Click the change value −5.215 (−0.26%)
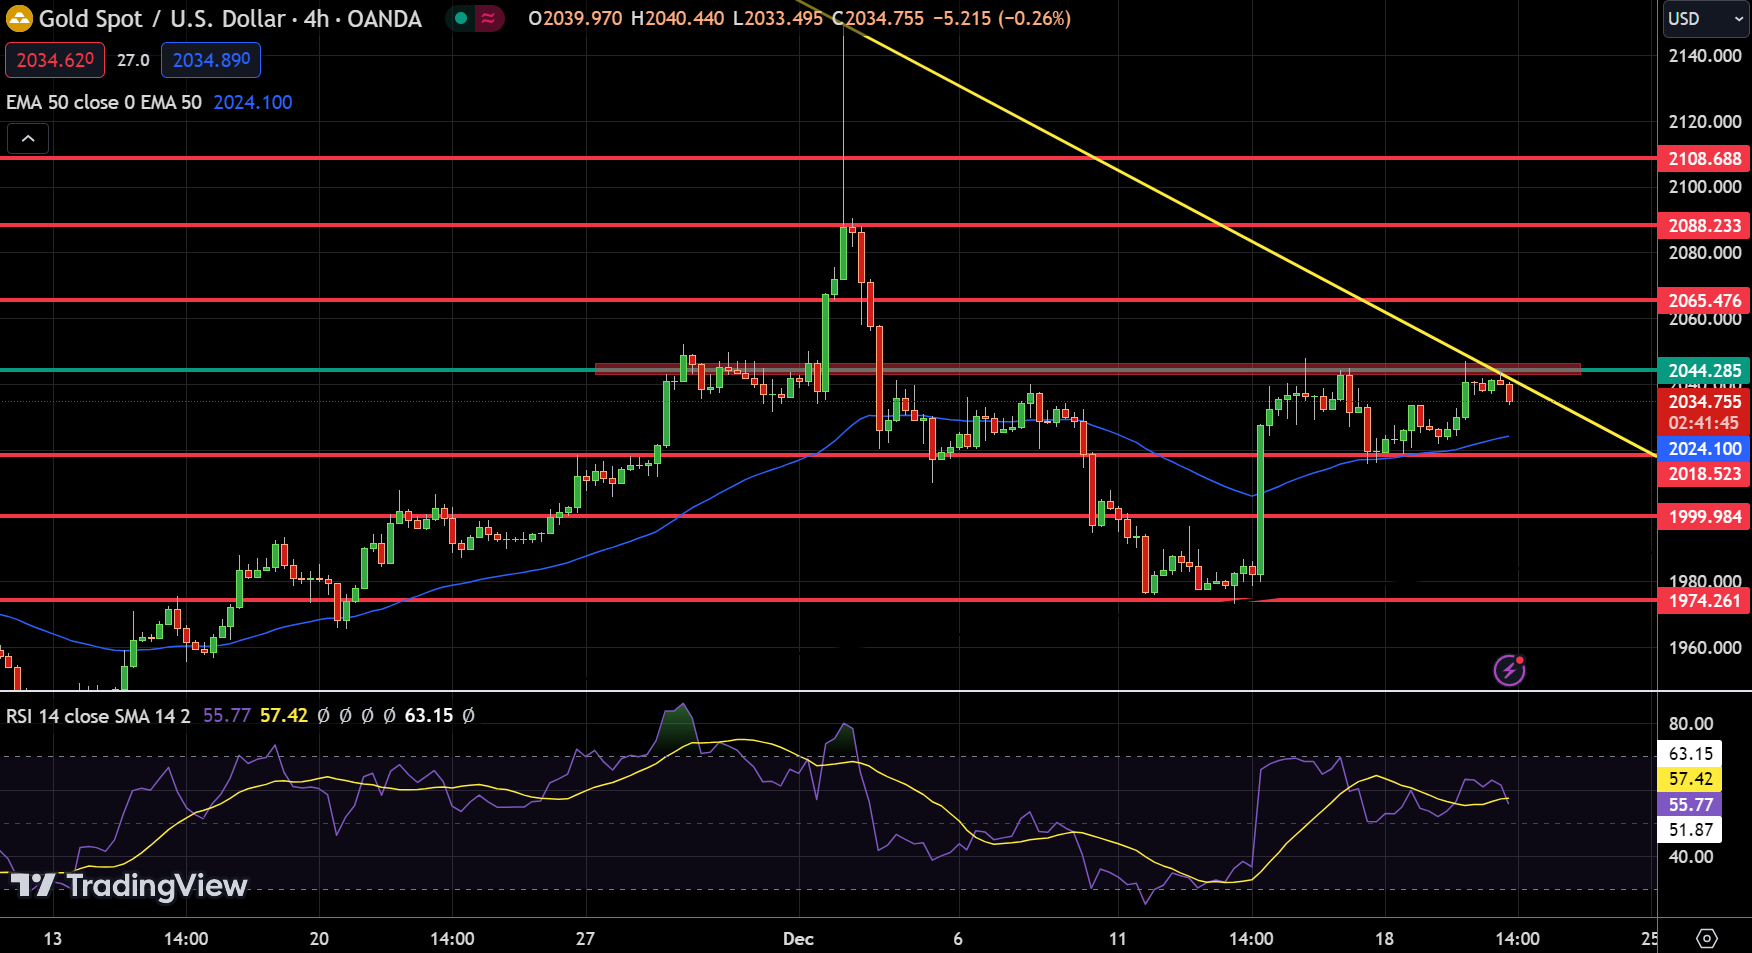This screenshot has height=953, width=1752. pos(1001,18)
